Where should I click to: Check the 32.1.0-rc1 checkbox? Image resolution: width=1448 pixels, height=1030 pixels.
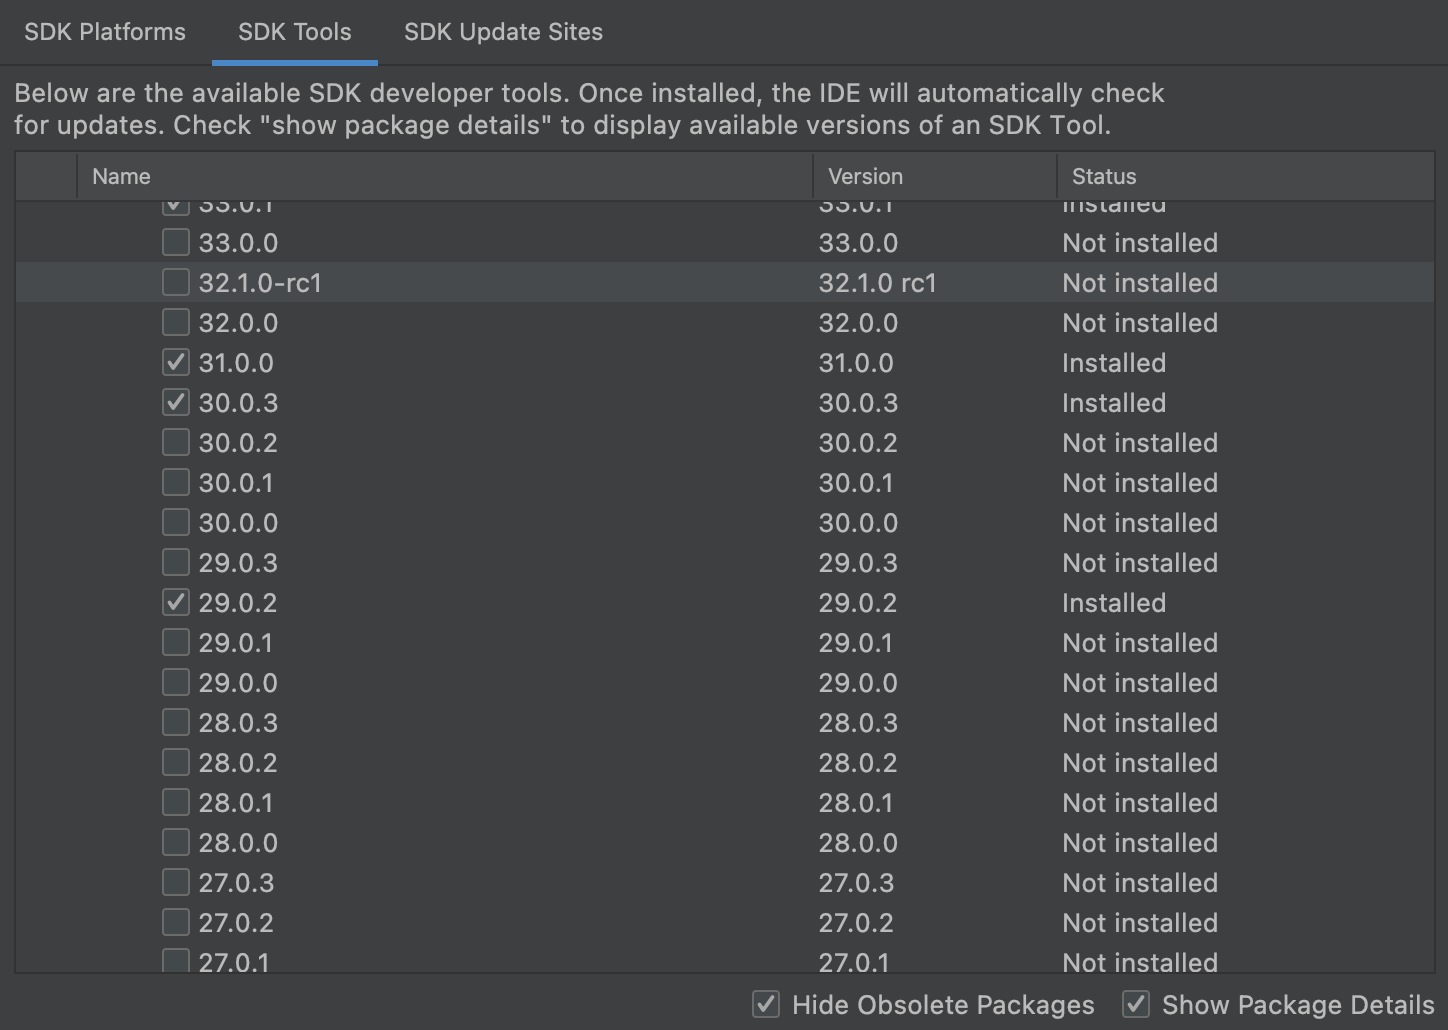click(x=175, y=282)
